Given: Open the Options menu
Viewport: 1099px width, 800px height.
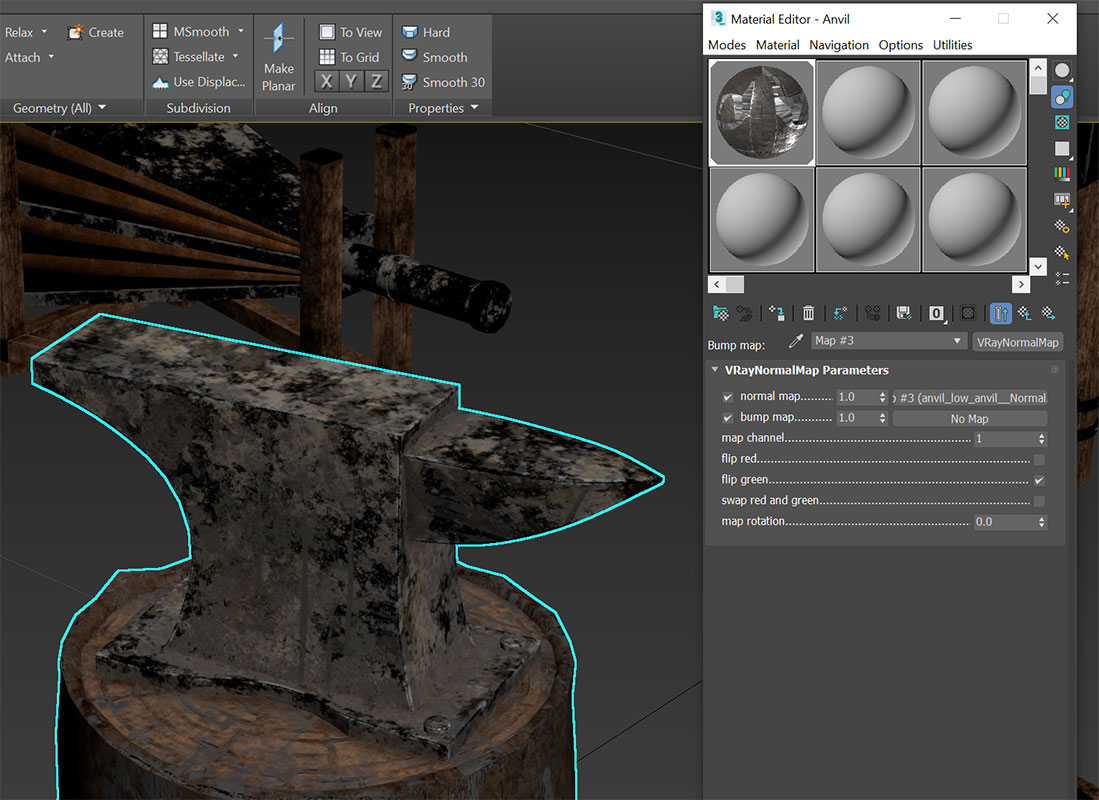Looking at the screenshot, I should pyautogui.click(x=901, y=45).
